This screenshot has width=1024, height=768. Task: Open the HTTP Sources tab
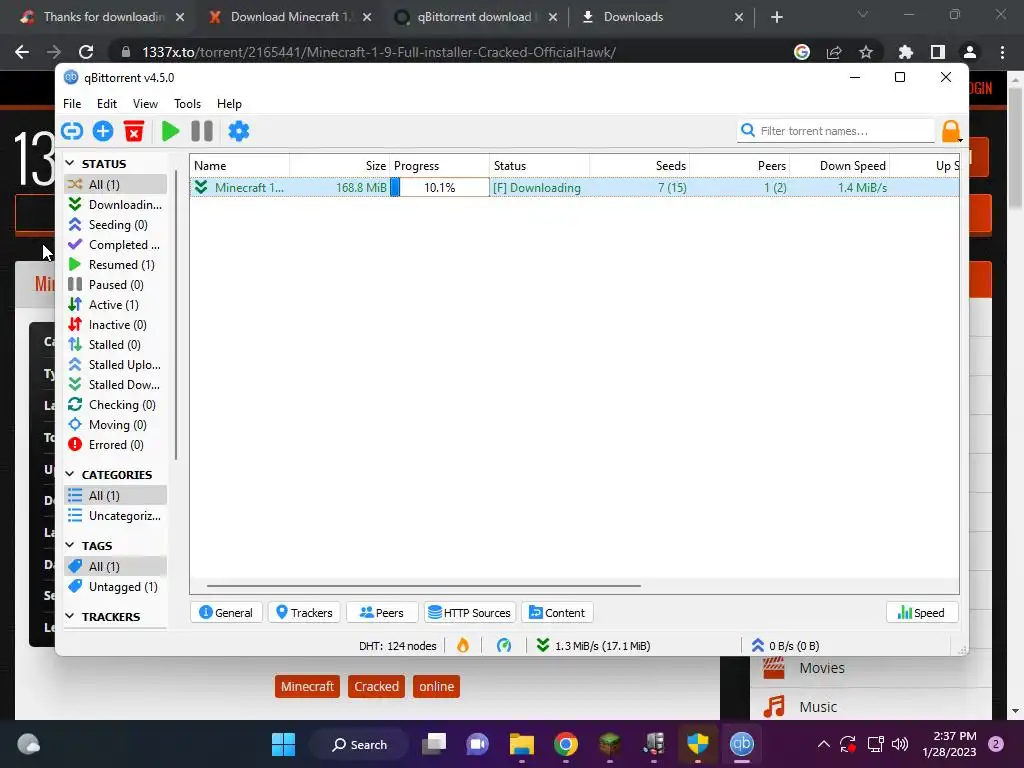pos(470,613)
